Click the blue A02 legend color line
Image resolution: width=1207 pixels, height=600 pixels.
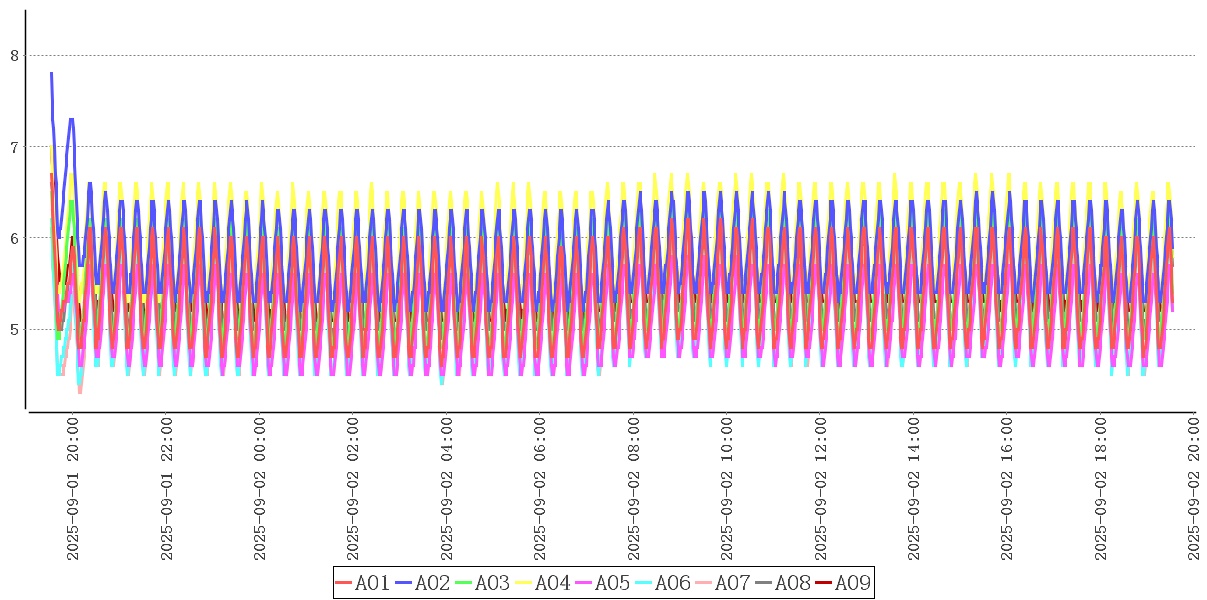pos(404,583)
